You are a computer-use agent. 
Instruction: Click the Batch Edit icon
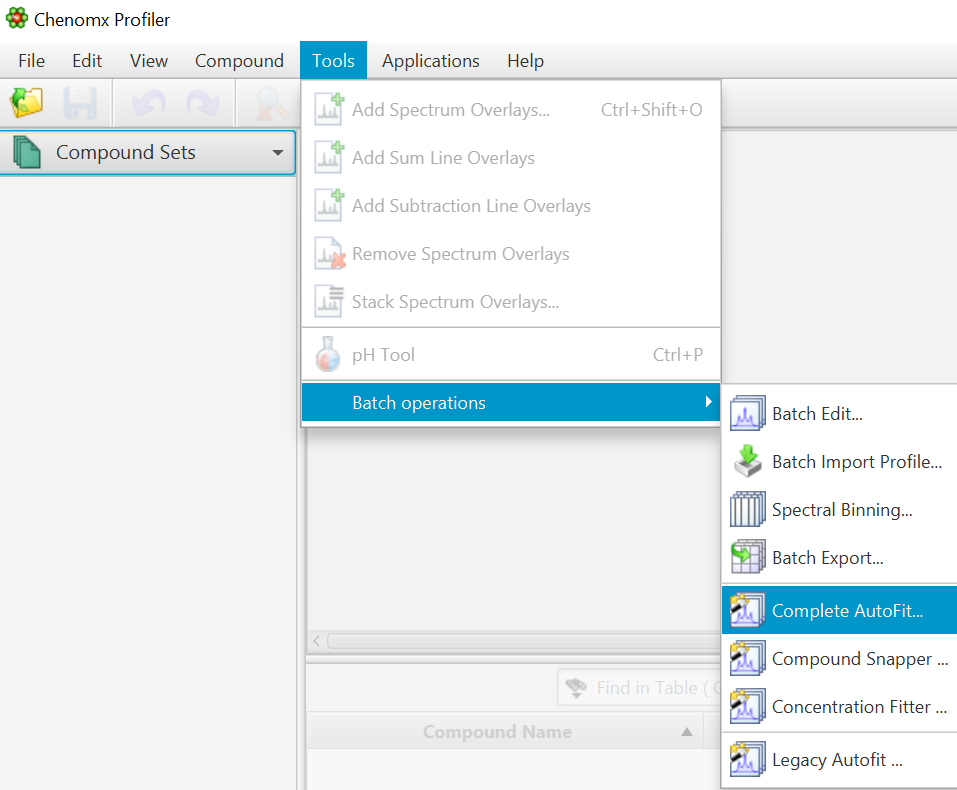747,413
